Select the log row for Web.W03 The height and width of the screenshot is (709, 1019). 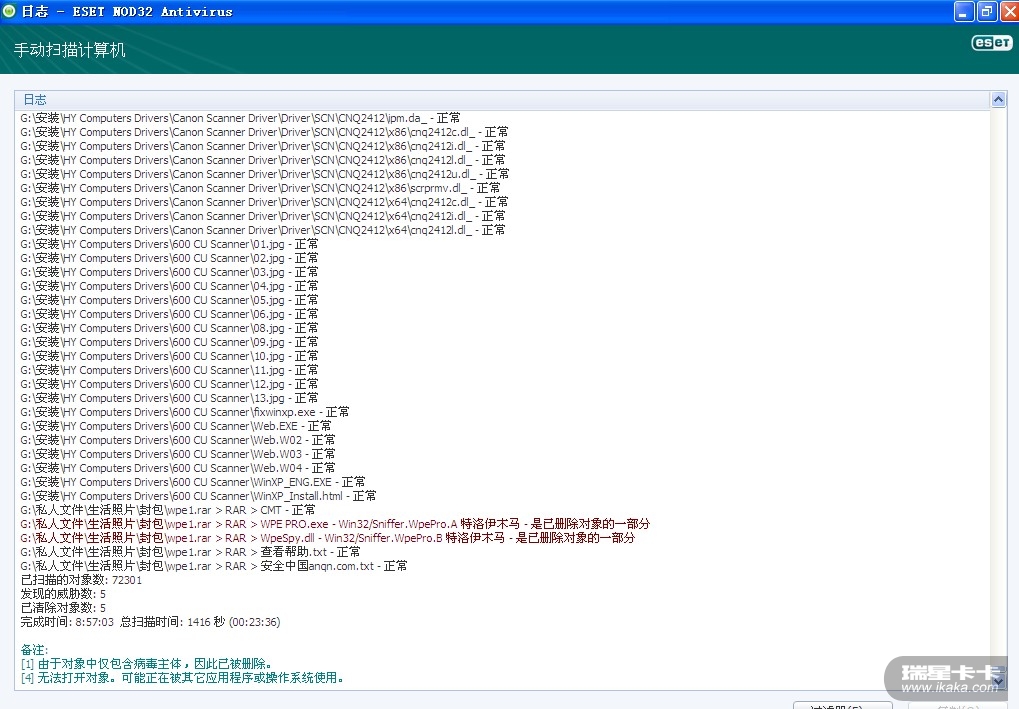(x=178, y=454)
